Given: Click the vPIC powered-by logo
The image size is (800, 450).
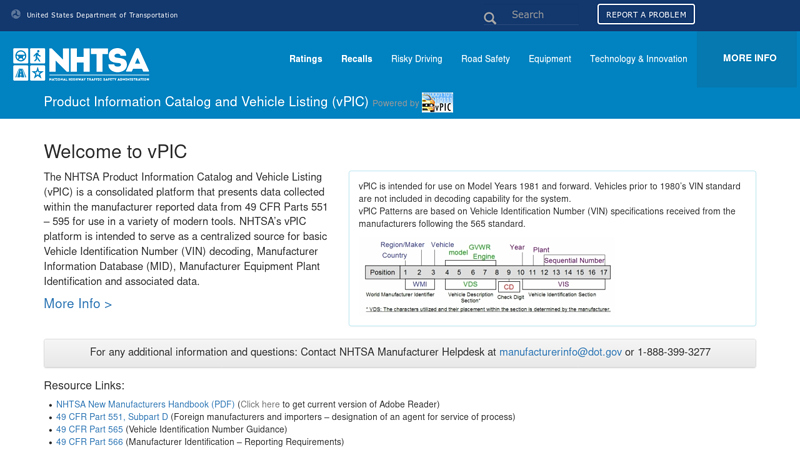Looking at the screenshot, I should 437,103.
